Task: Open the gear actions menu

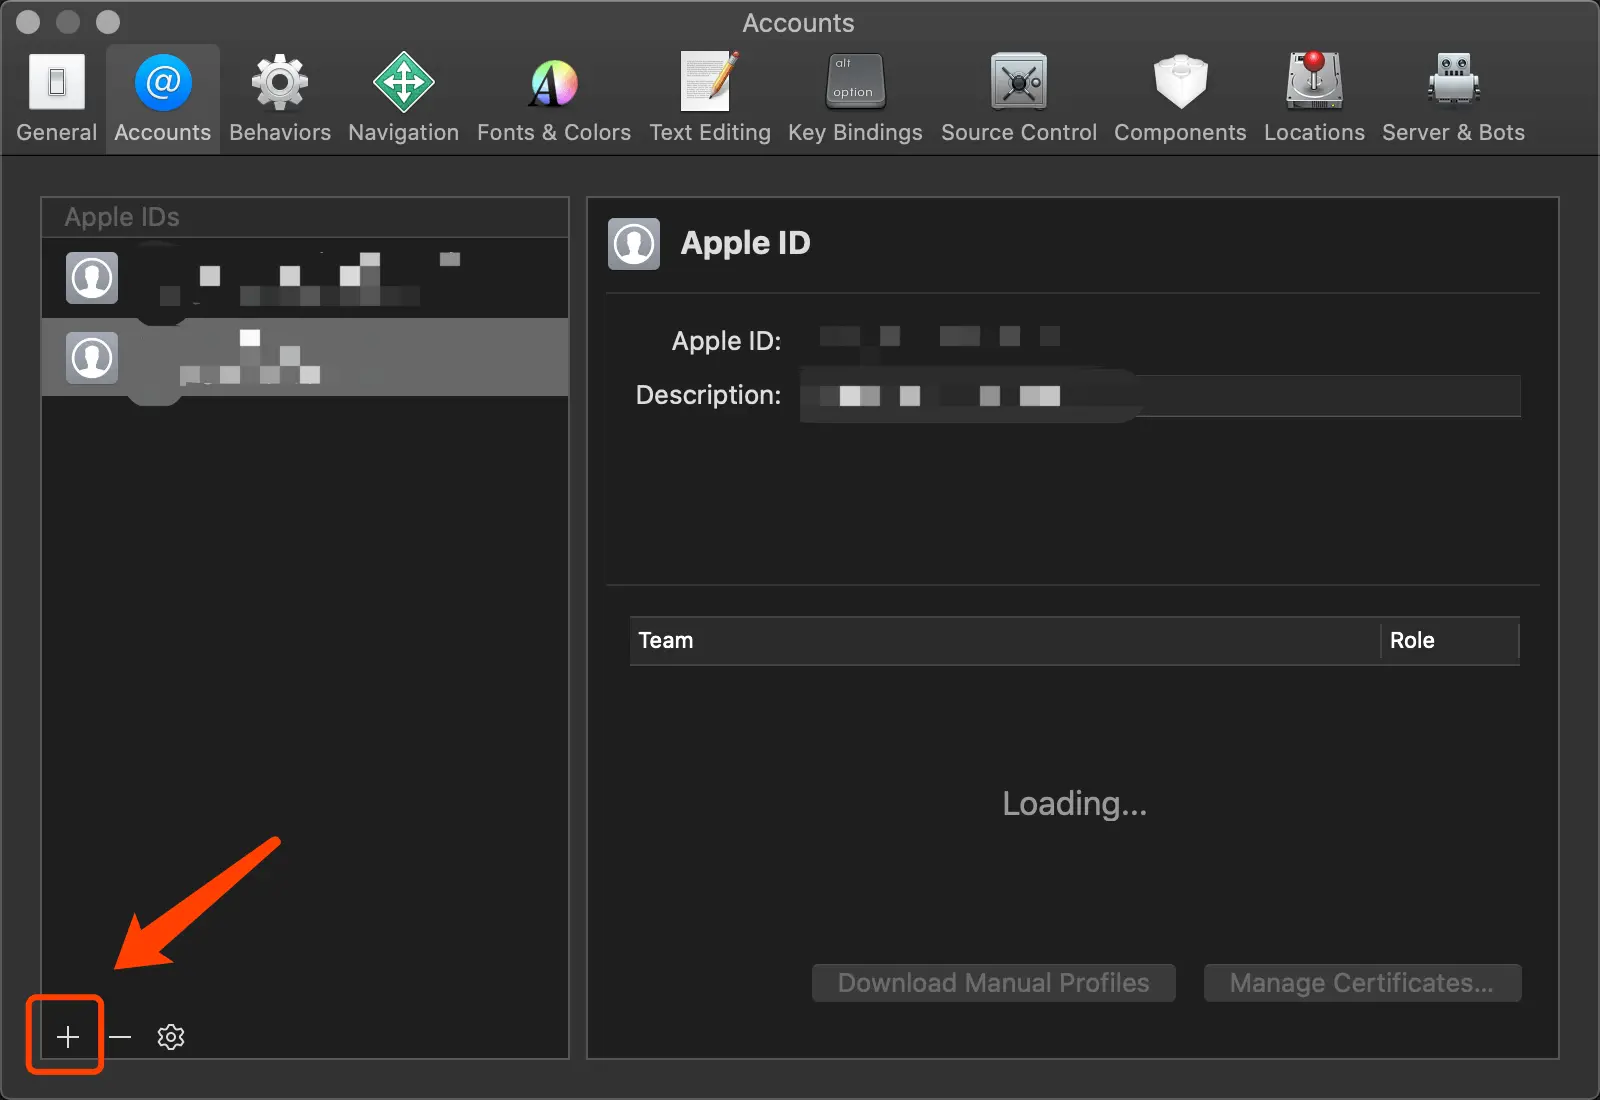Action: [x=171, y=1037]
